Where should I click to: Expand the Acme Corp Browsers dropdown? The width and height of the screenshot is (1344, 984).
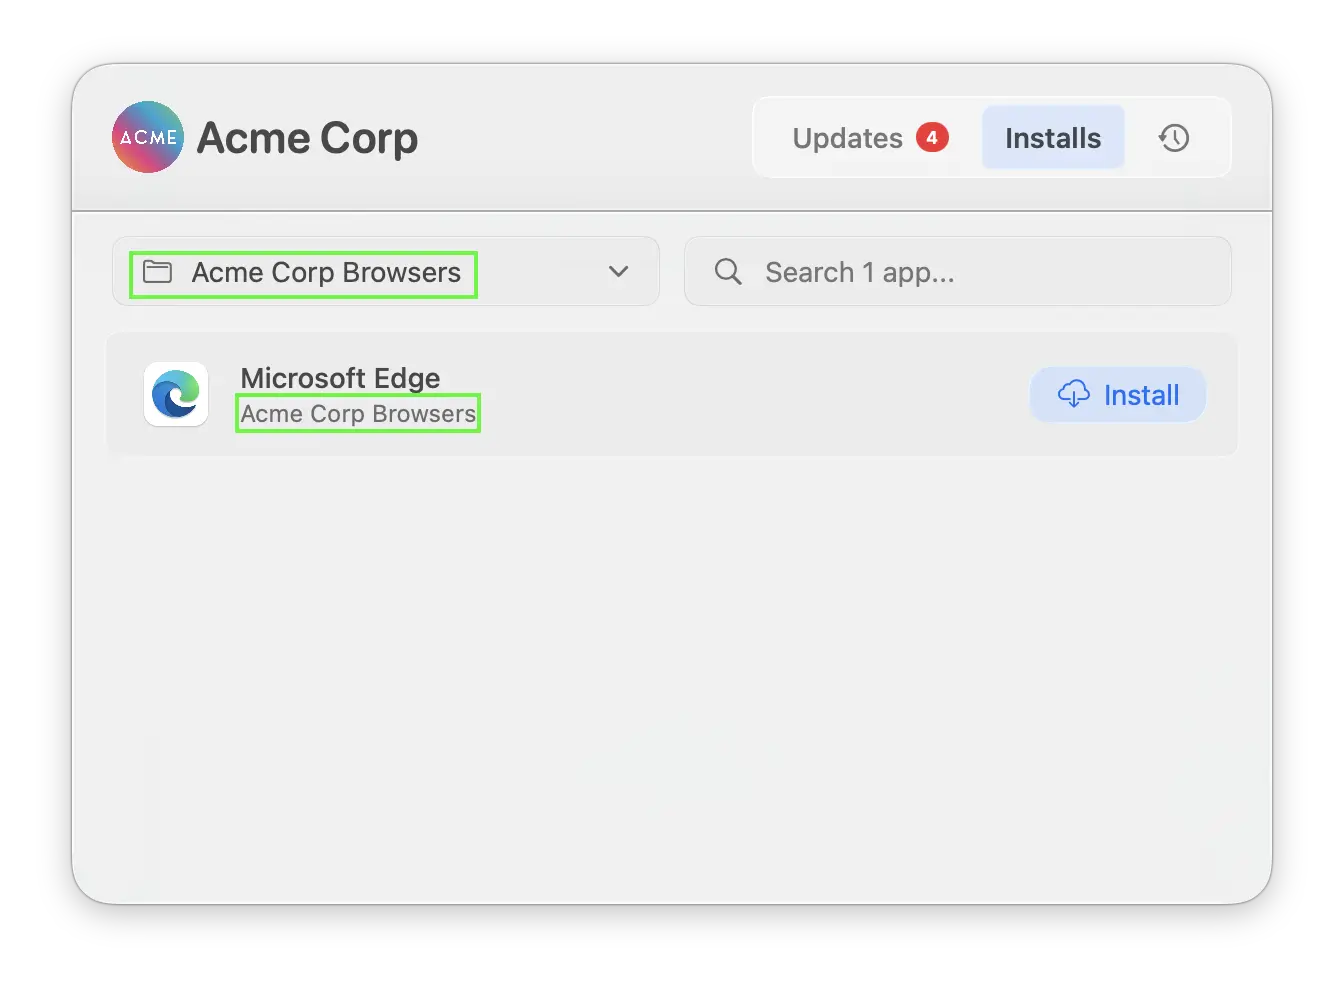coord(386,271)
